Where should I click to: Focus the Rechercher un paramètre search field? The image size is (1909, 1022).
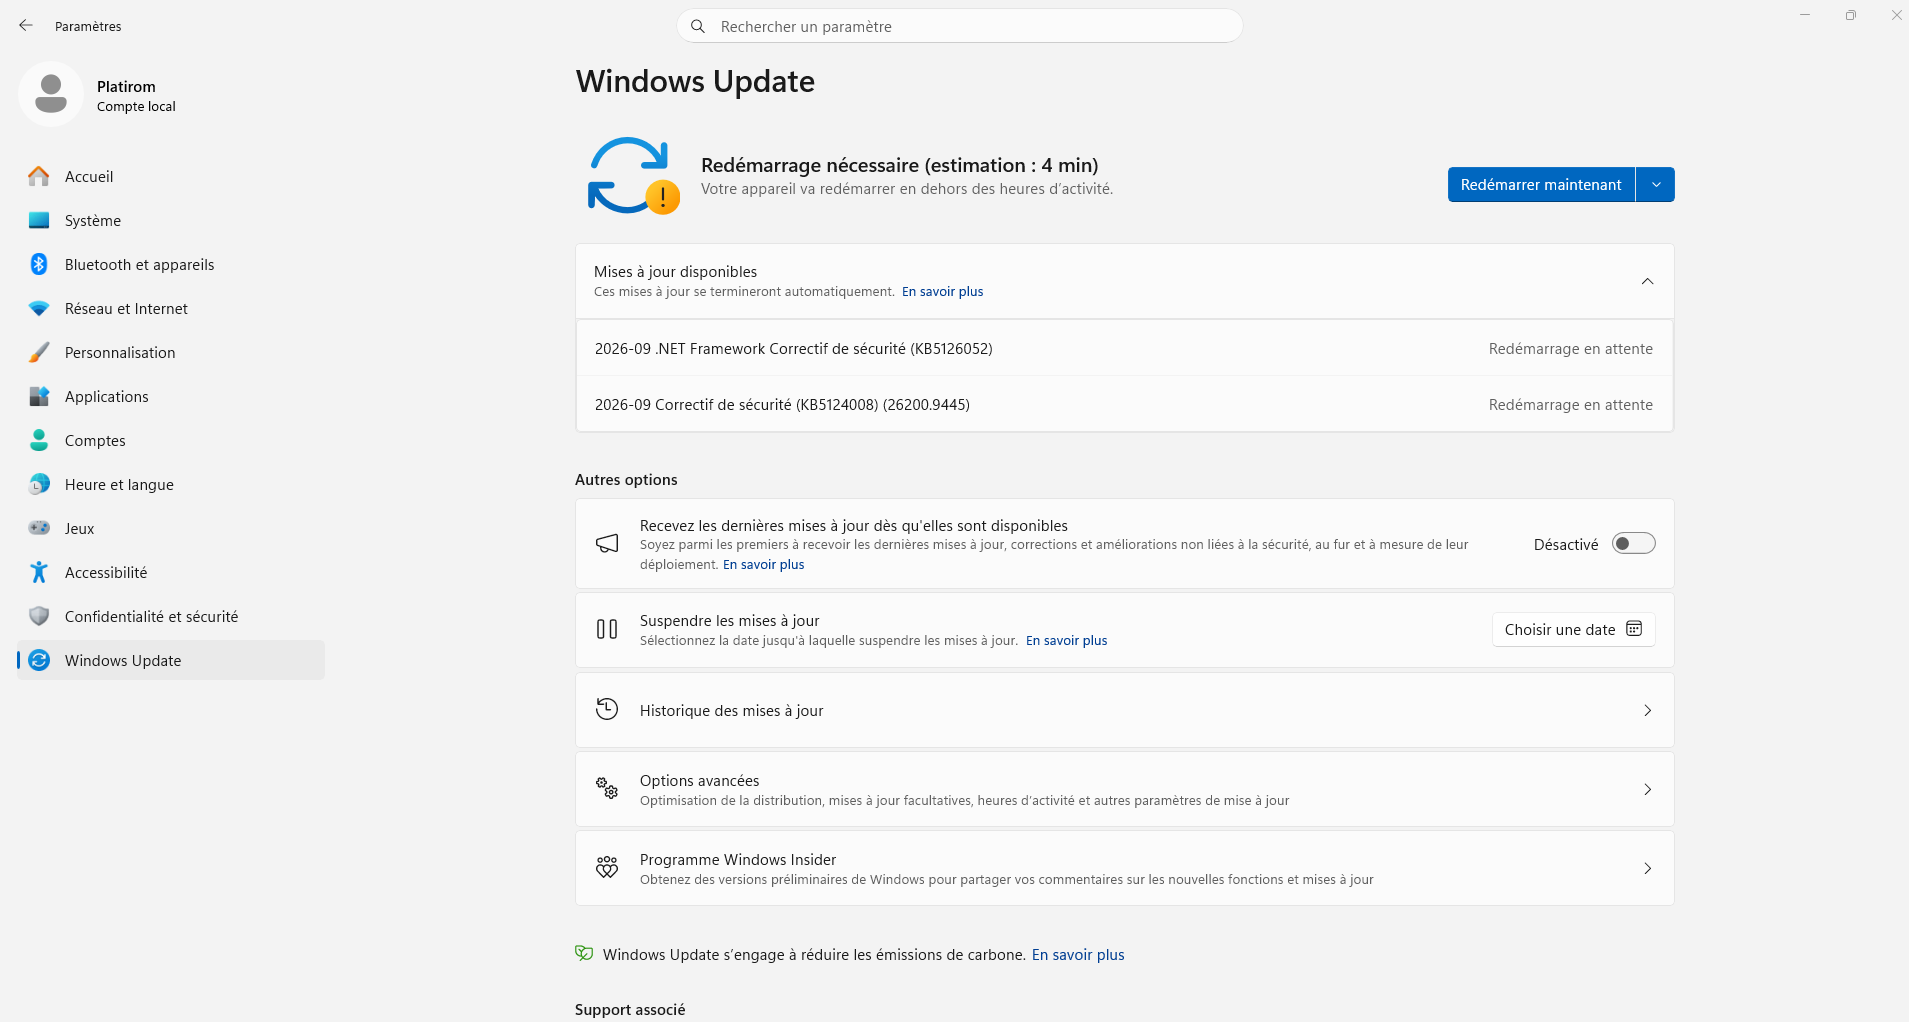[960, 26]
